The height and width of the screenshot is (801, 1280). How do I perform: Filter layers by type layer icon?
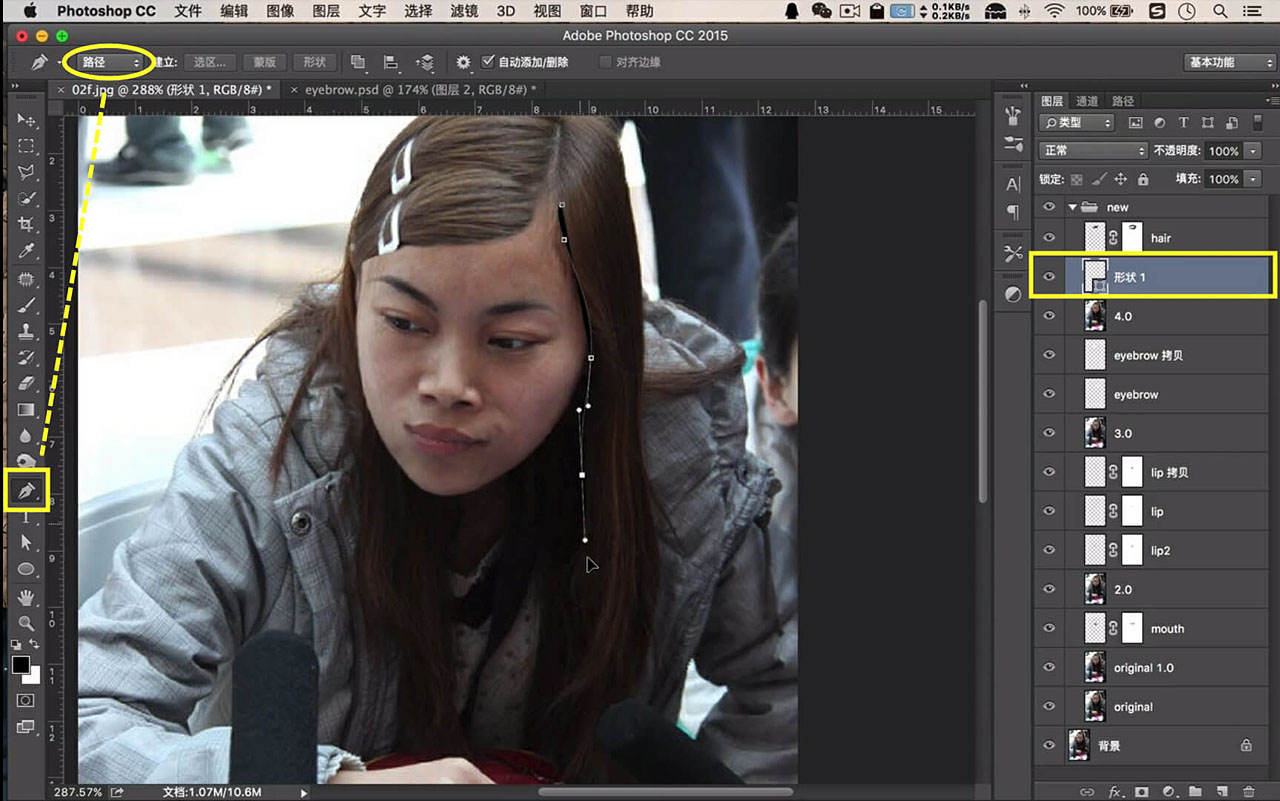[x=1183, y=123]
